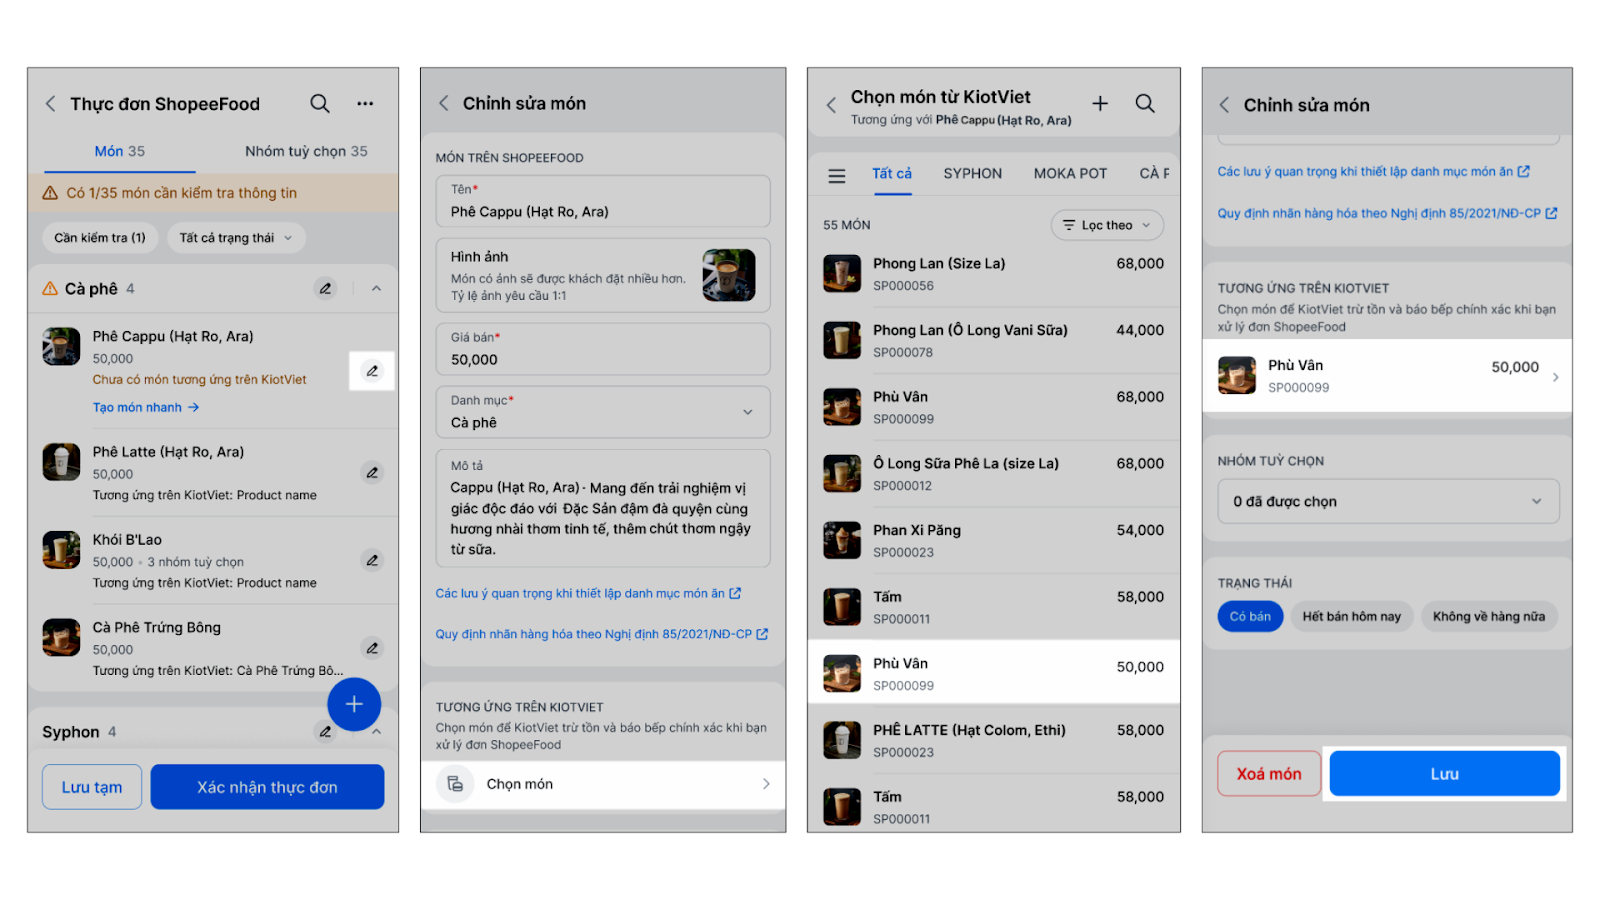
Task: Select Hết bán hôm nay status
Action: pos(1352,616)
